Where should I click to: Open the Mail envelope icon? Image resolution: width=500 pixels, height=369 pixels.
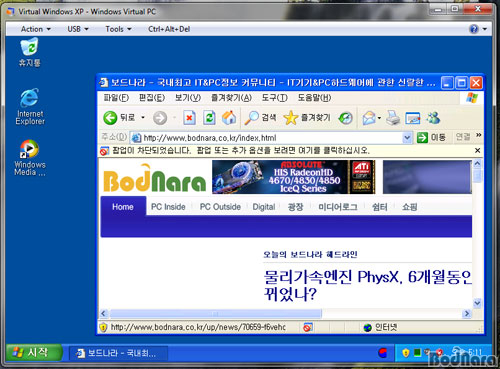(x=369, y=118)
